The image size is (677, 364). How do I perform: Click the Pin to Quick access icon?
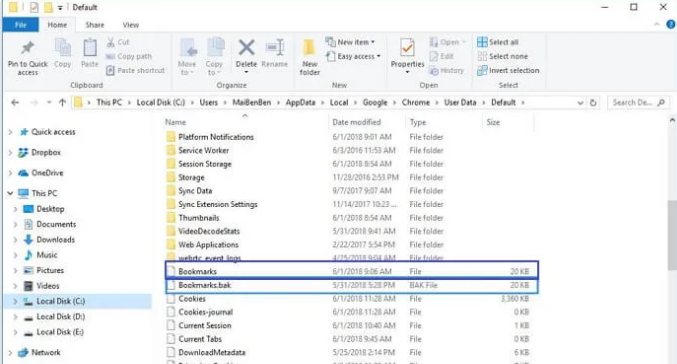(28, 48)
